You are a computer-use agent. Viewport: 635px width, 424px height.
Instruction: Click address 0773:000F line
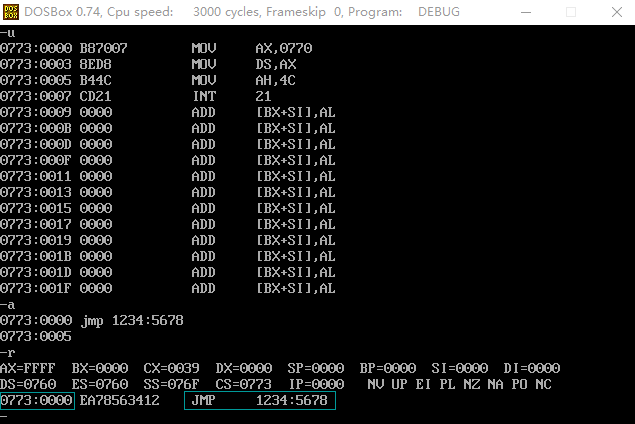[168, 160]
